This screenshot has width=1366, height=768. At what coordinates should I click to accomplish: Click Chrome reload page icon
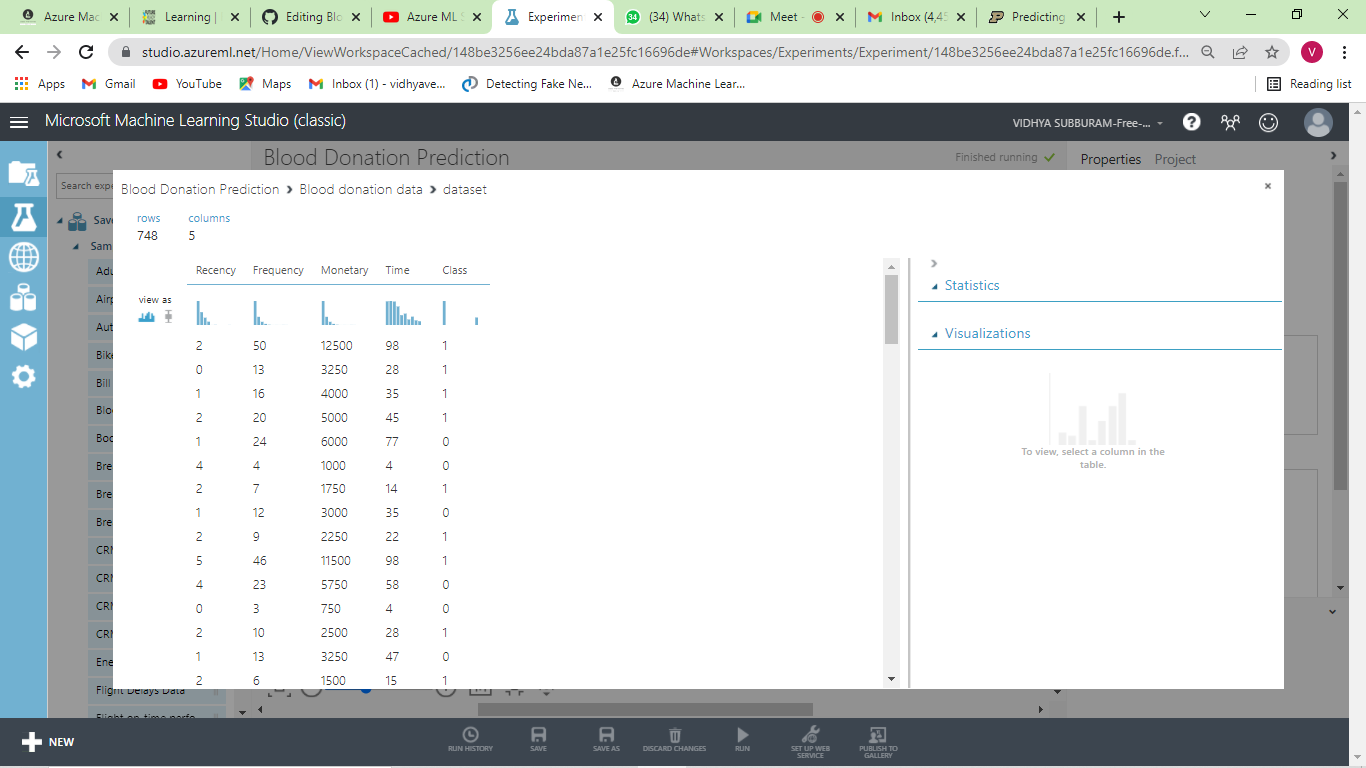click(86, 52)
